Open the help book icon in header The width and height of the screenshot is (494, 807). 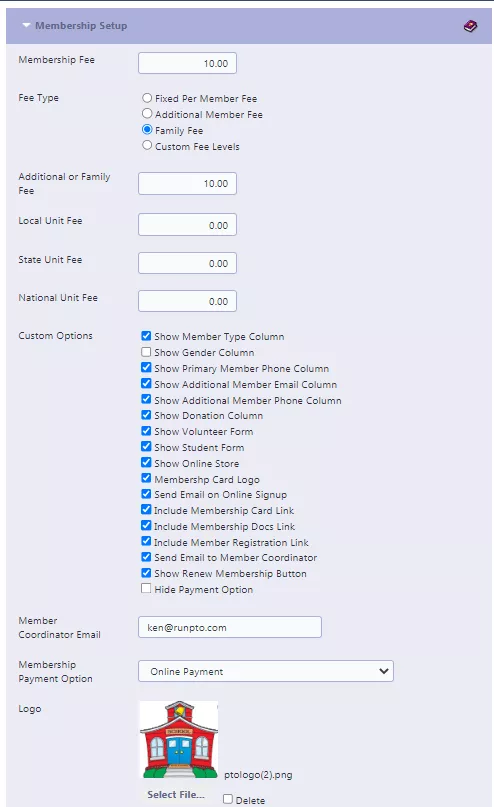(470, 26)
